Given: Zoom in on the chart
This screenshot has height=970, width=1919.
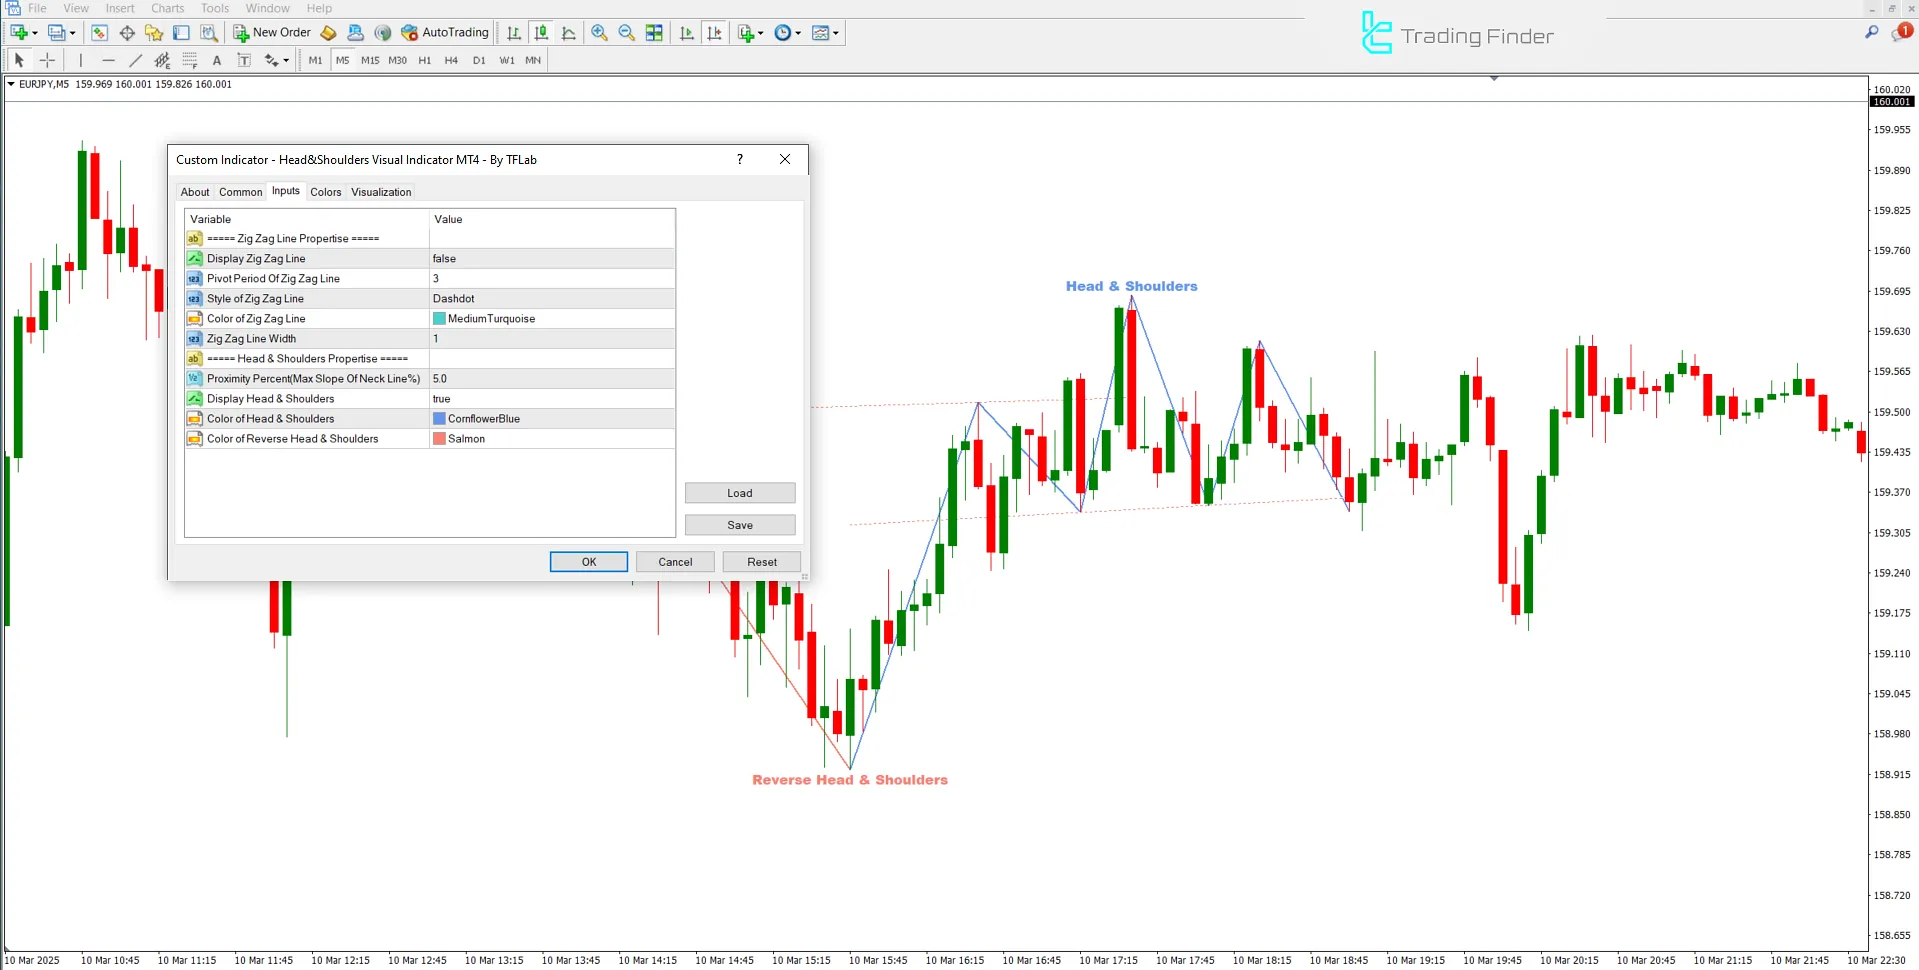Looking at the screenshot, I should point(599,32).
